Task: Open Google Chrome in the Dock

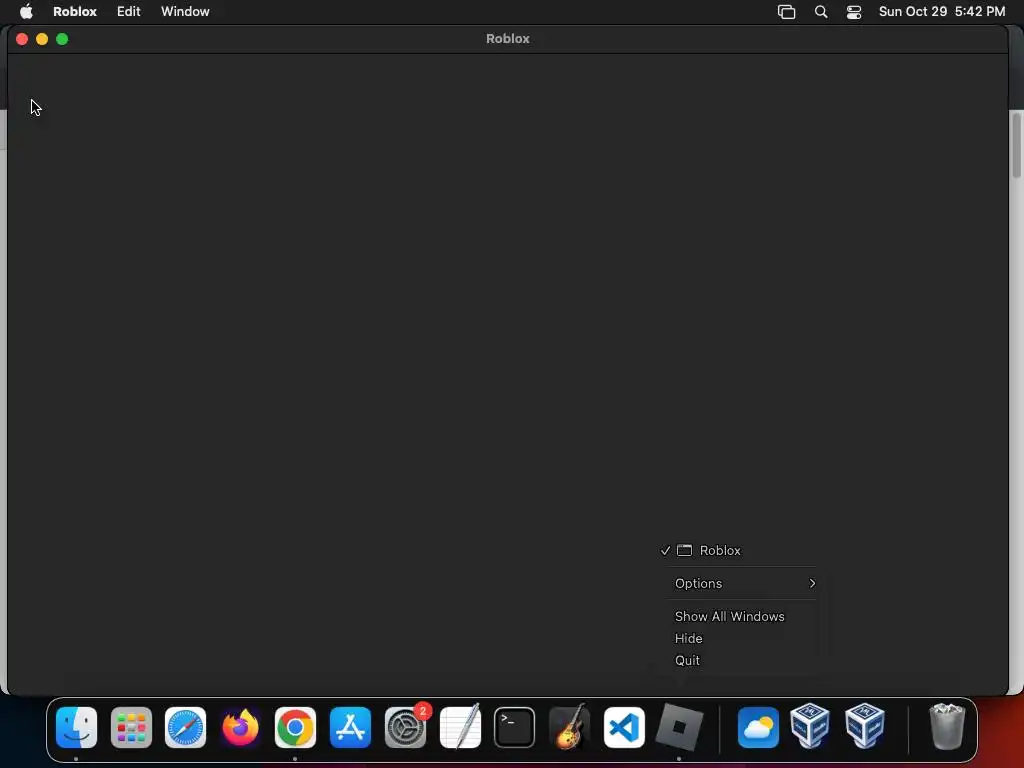Action: click(295, 727)
